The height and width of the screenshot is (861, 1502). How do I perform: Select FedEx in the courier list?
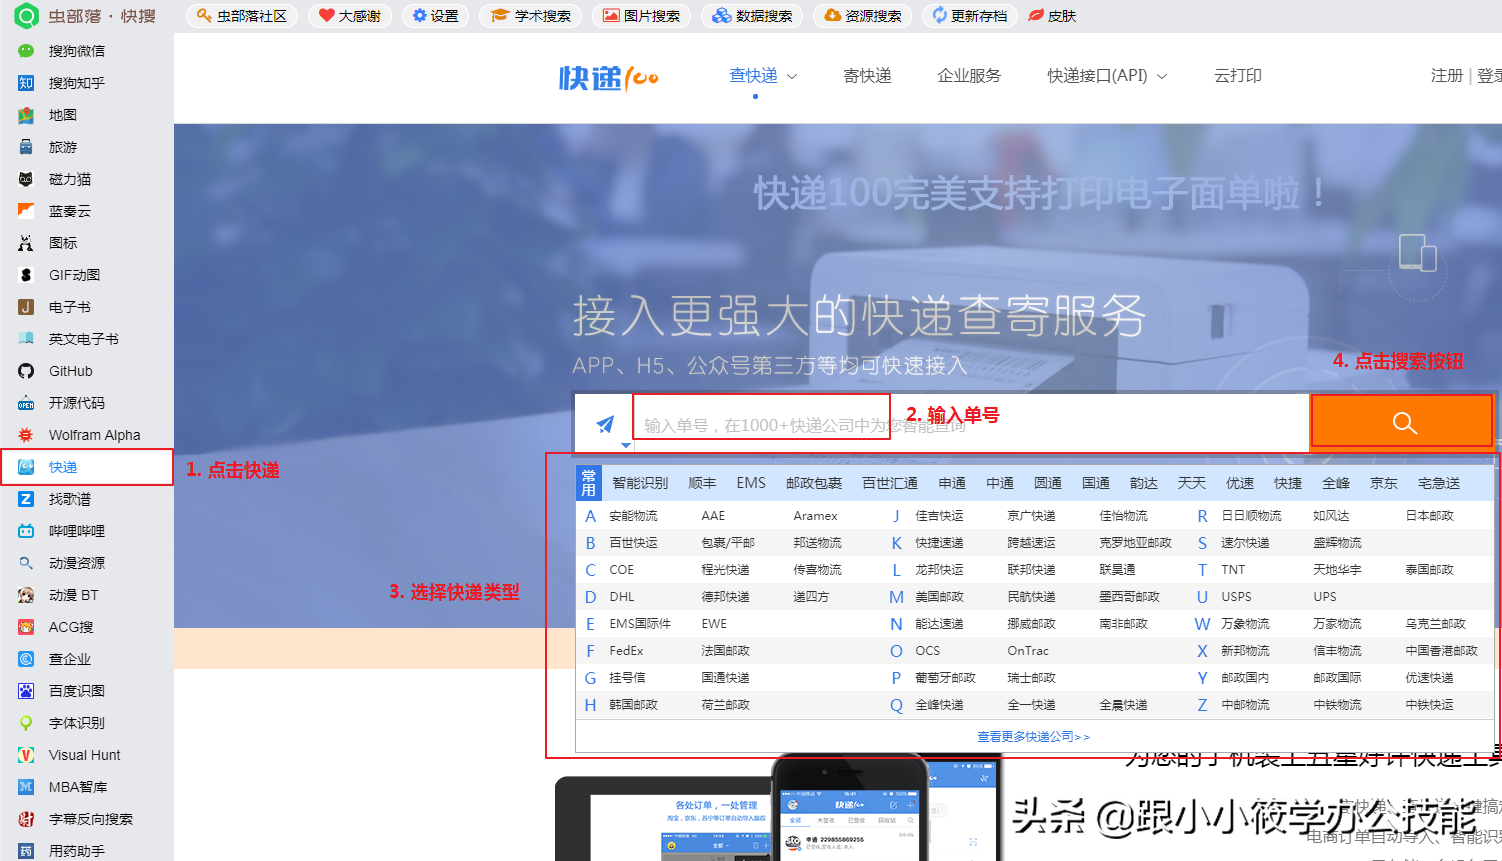click(x=626, y=651)
